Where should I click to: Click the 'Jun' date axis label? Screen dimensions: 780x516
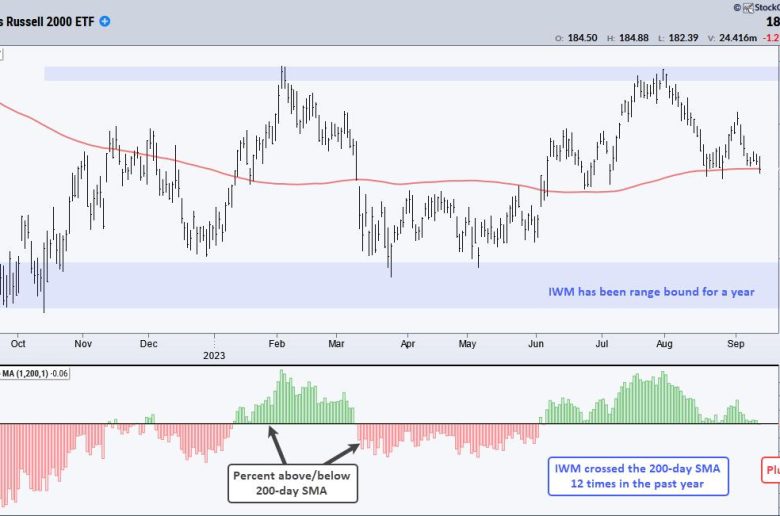coord(536,344)
